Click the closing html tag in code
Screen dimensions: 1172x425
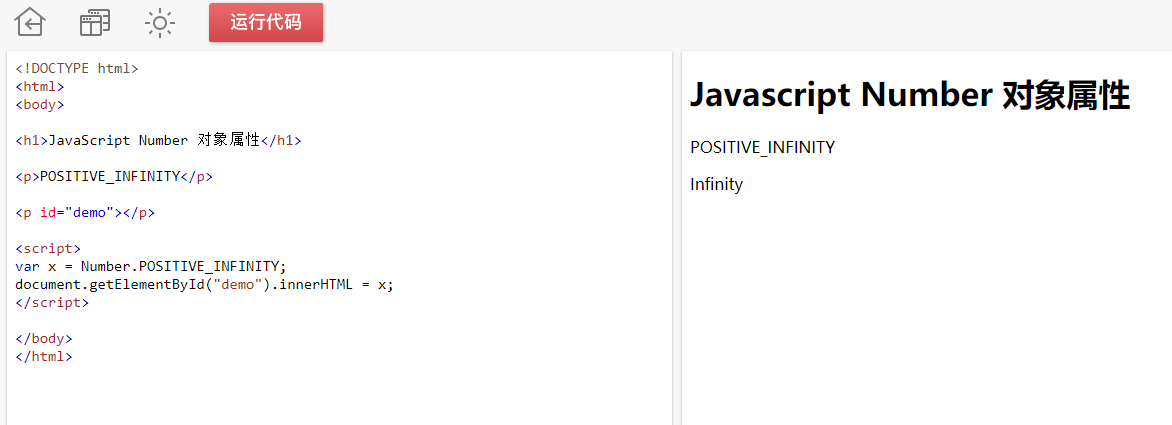(x=44, y=356)
